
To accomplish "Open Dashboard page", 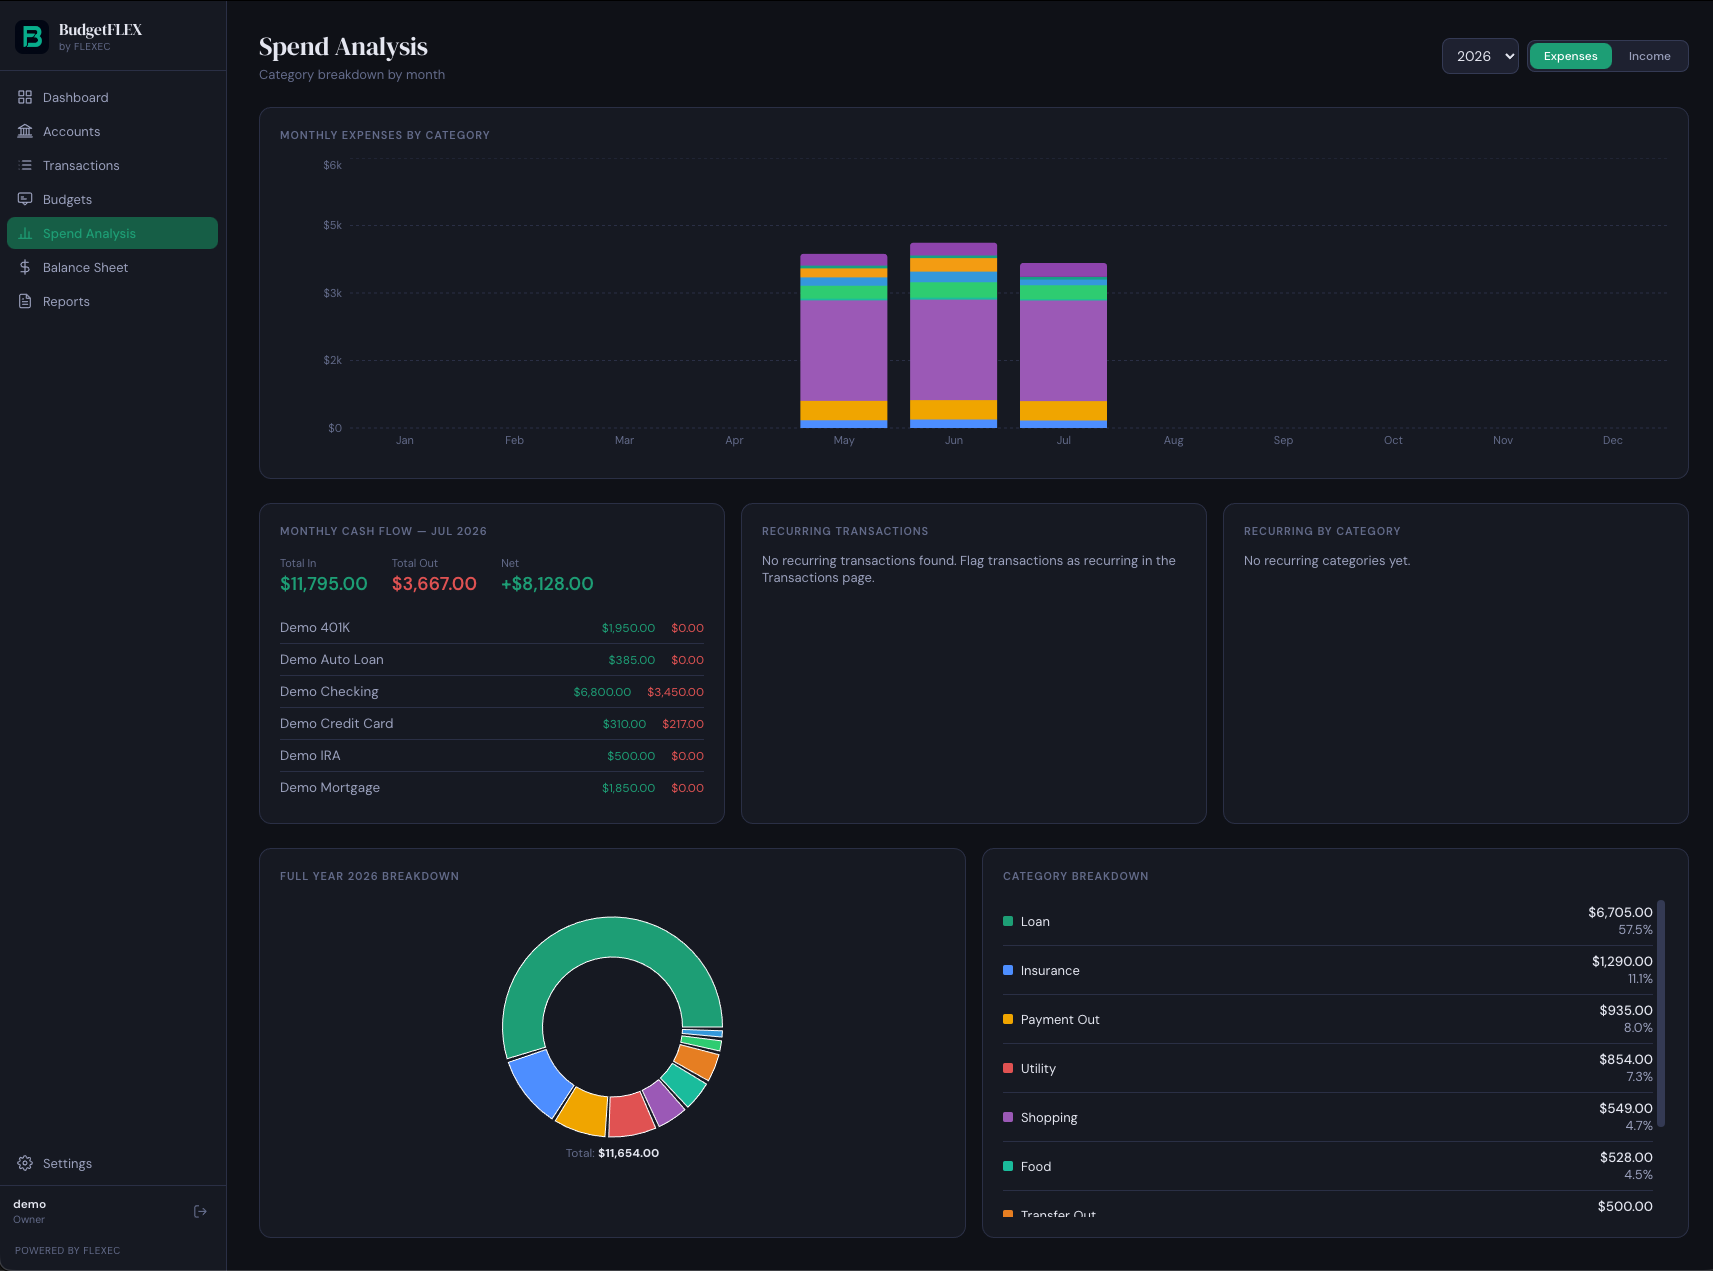I will pos(112,97).
